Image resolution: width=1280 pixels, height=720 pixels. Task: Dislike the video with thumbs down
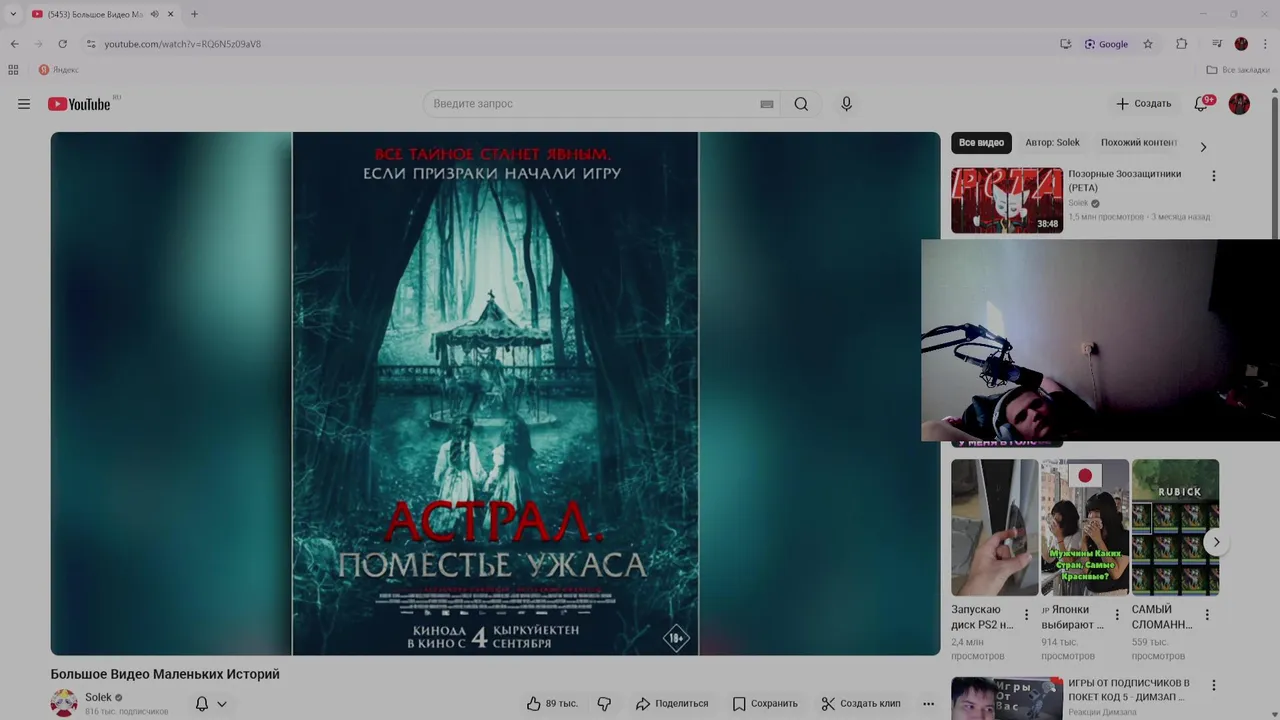(604, 703)
